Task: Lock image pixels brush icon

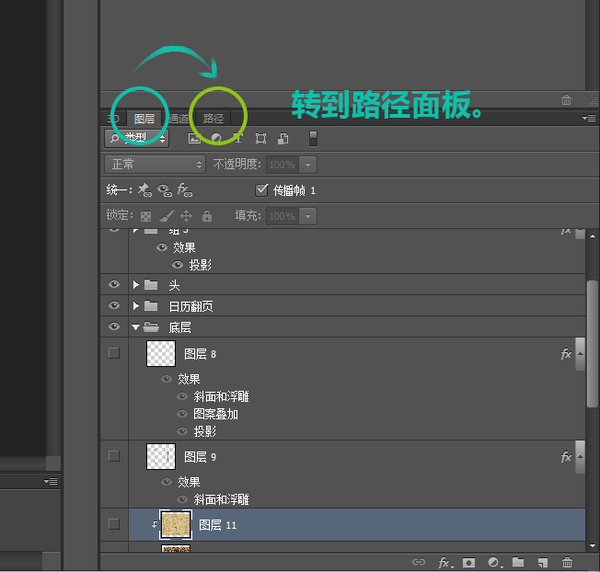Action: pyautogui.click(x=167, y=216)
